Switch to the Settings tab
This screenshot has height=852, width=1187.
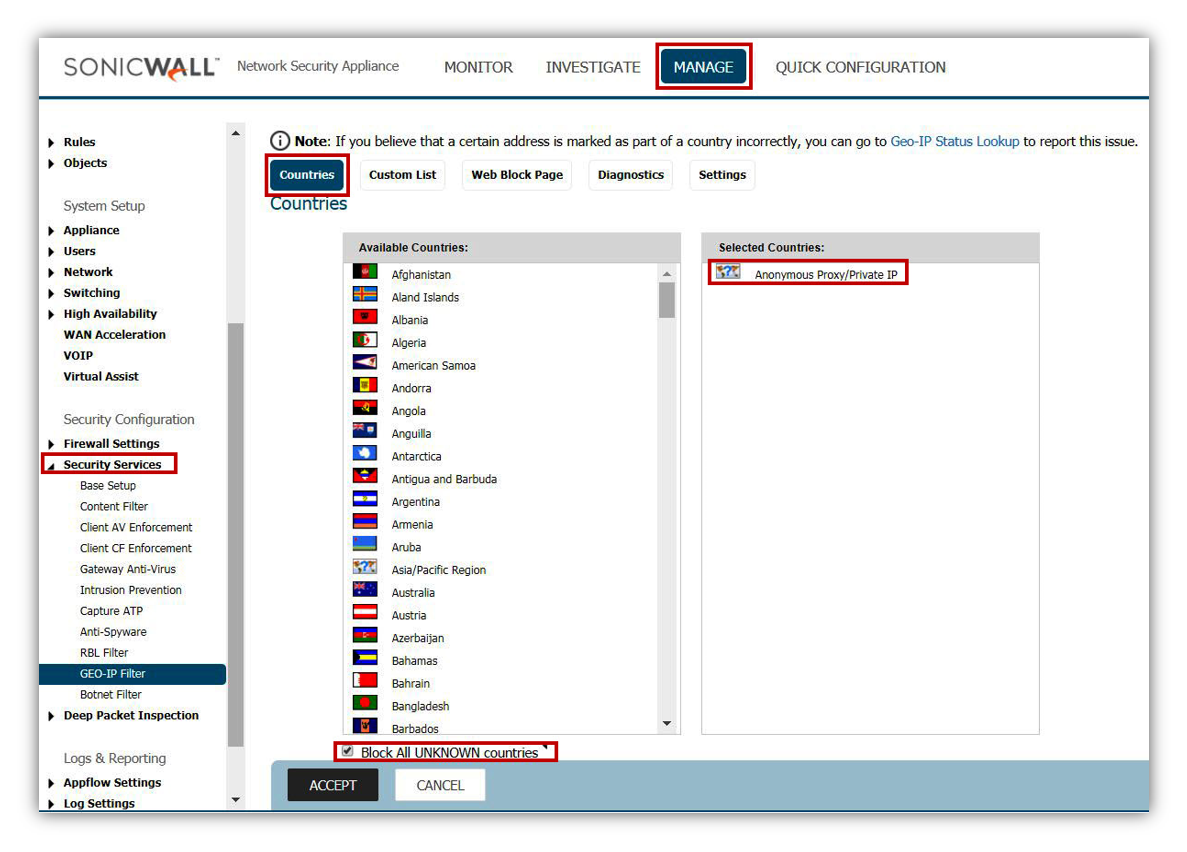(722, 175)
